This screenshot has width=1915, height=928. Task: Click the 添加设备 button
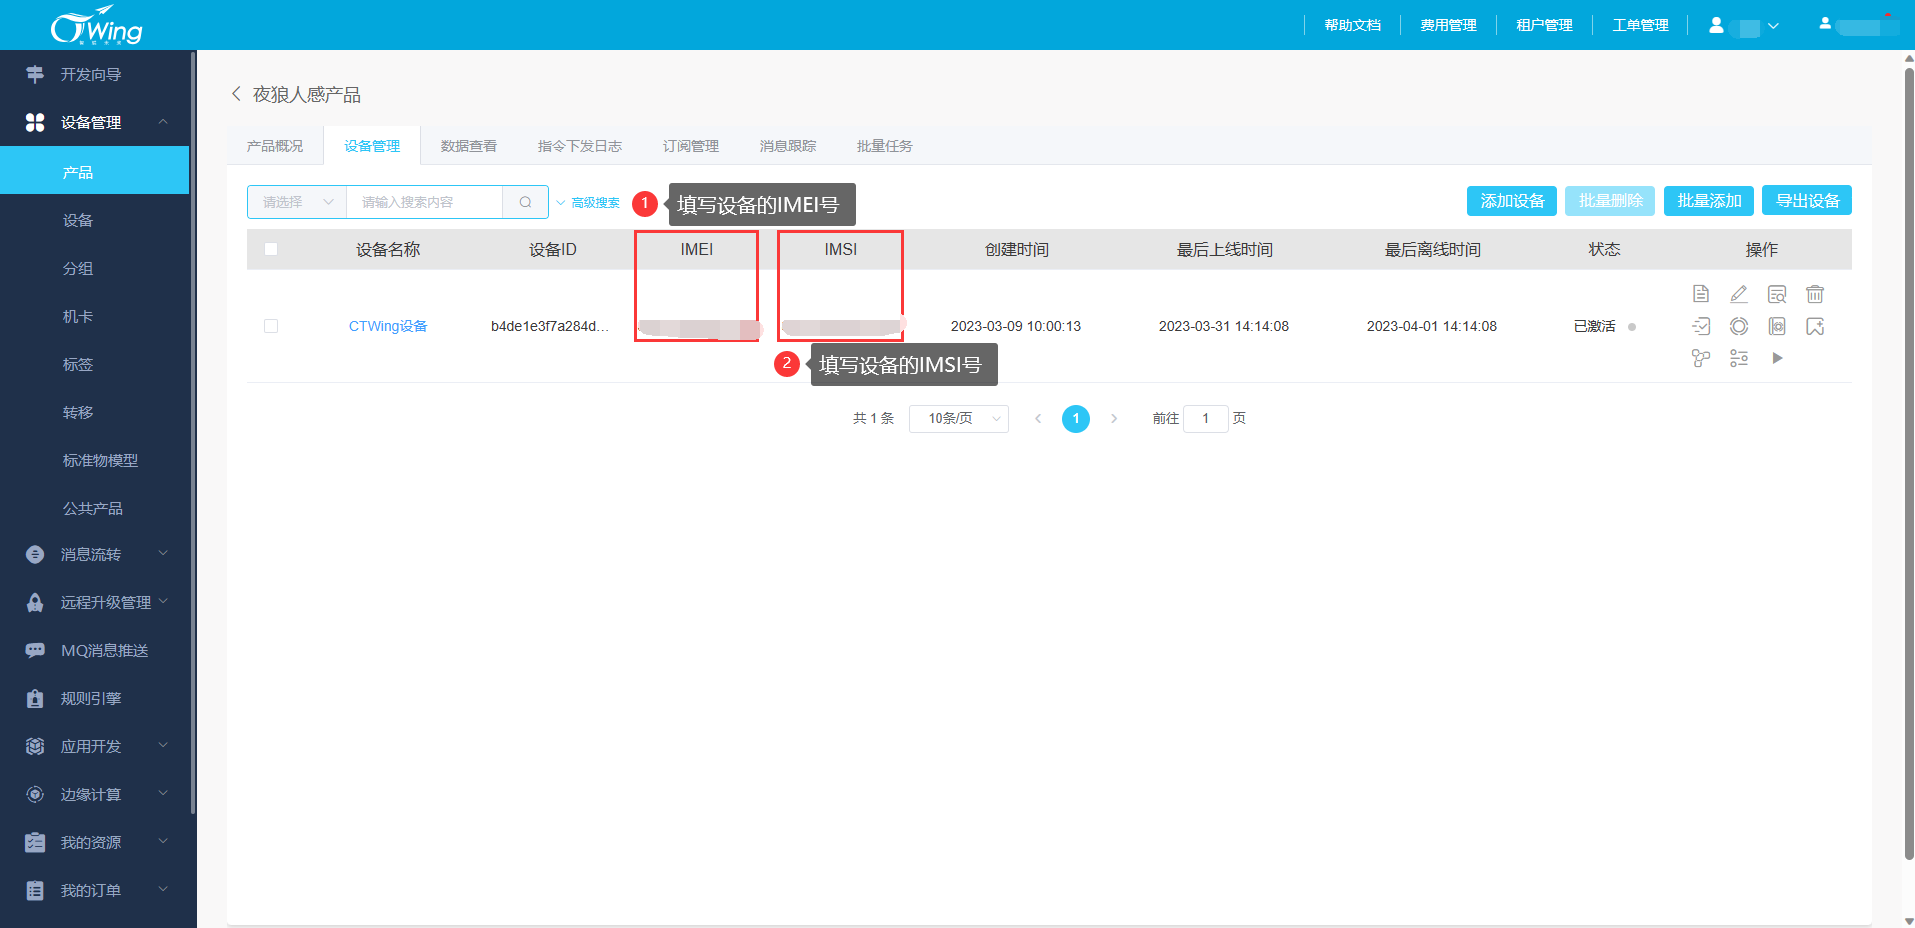click(x=1511, y=201)
